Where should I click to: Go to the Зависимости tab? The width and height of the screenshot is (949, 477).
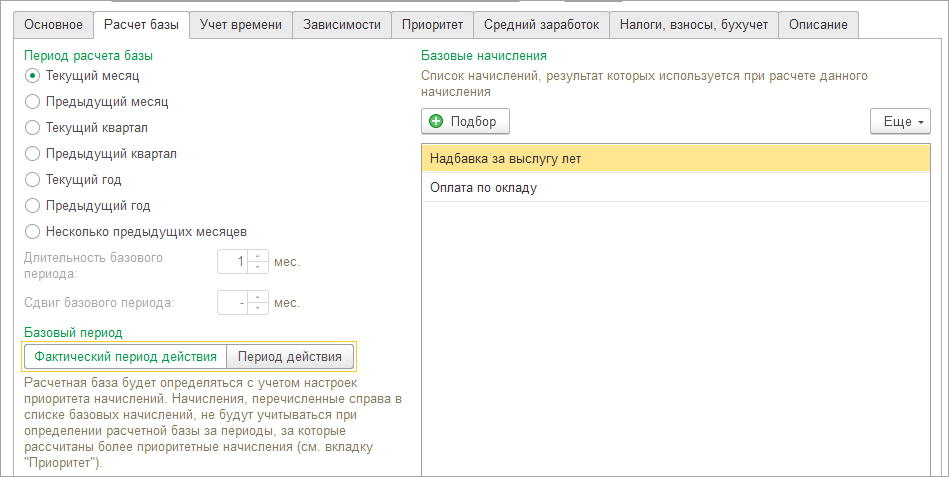pos(341,24)
